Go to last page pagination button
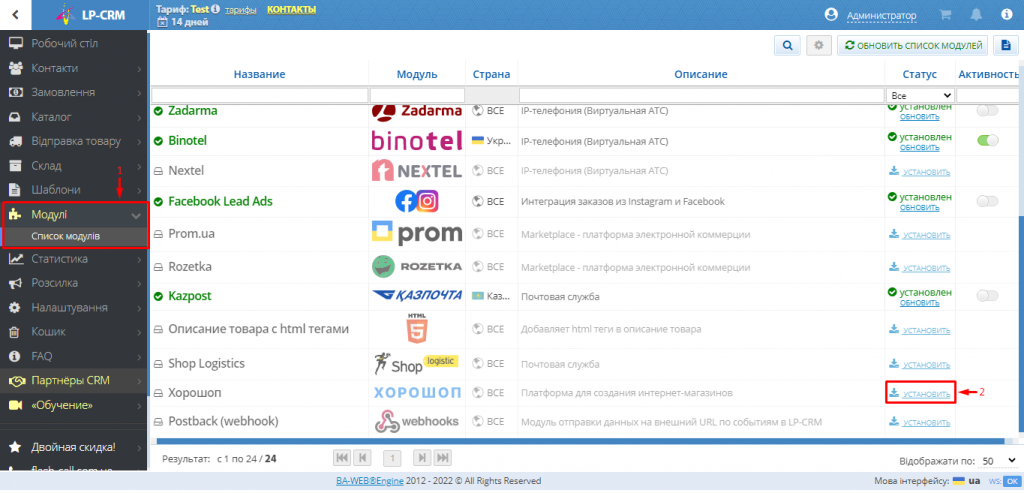Viewport: 1024px width, 493px height. tap(443, 458)
